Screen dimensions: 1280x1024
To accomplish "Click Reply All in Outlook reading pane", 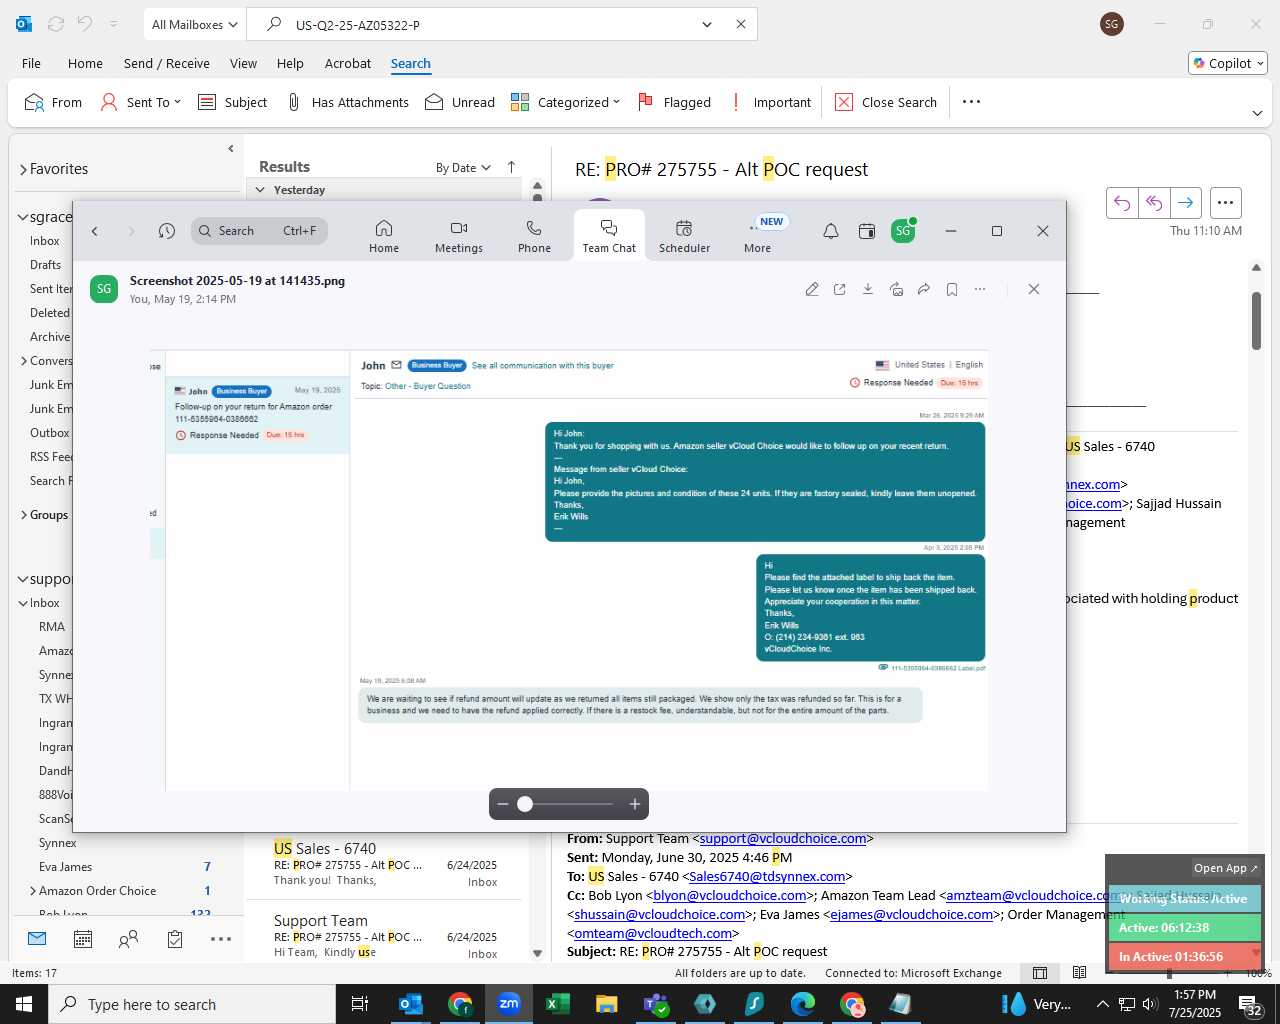I will (x=1154, y=203).
